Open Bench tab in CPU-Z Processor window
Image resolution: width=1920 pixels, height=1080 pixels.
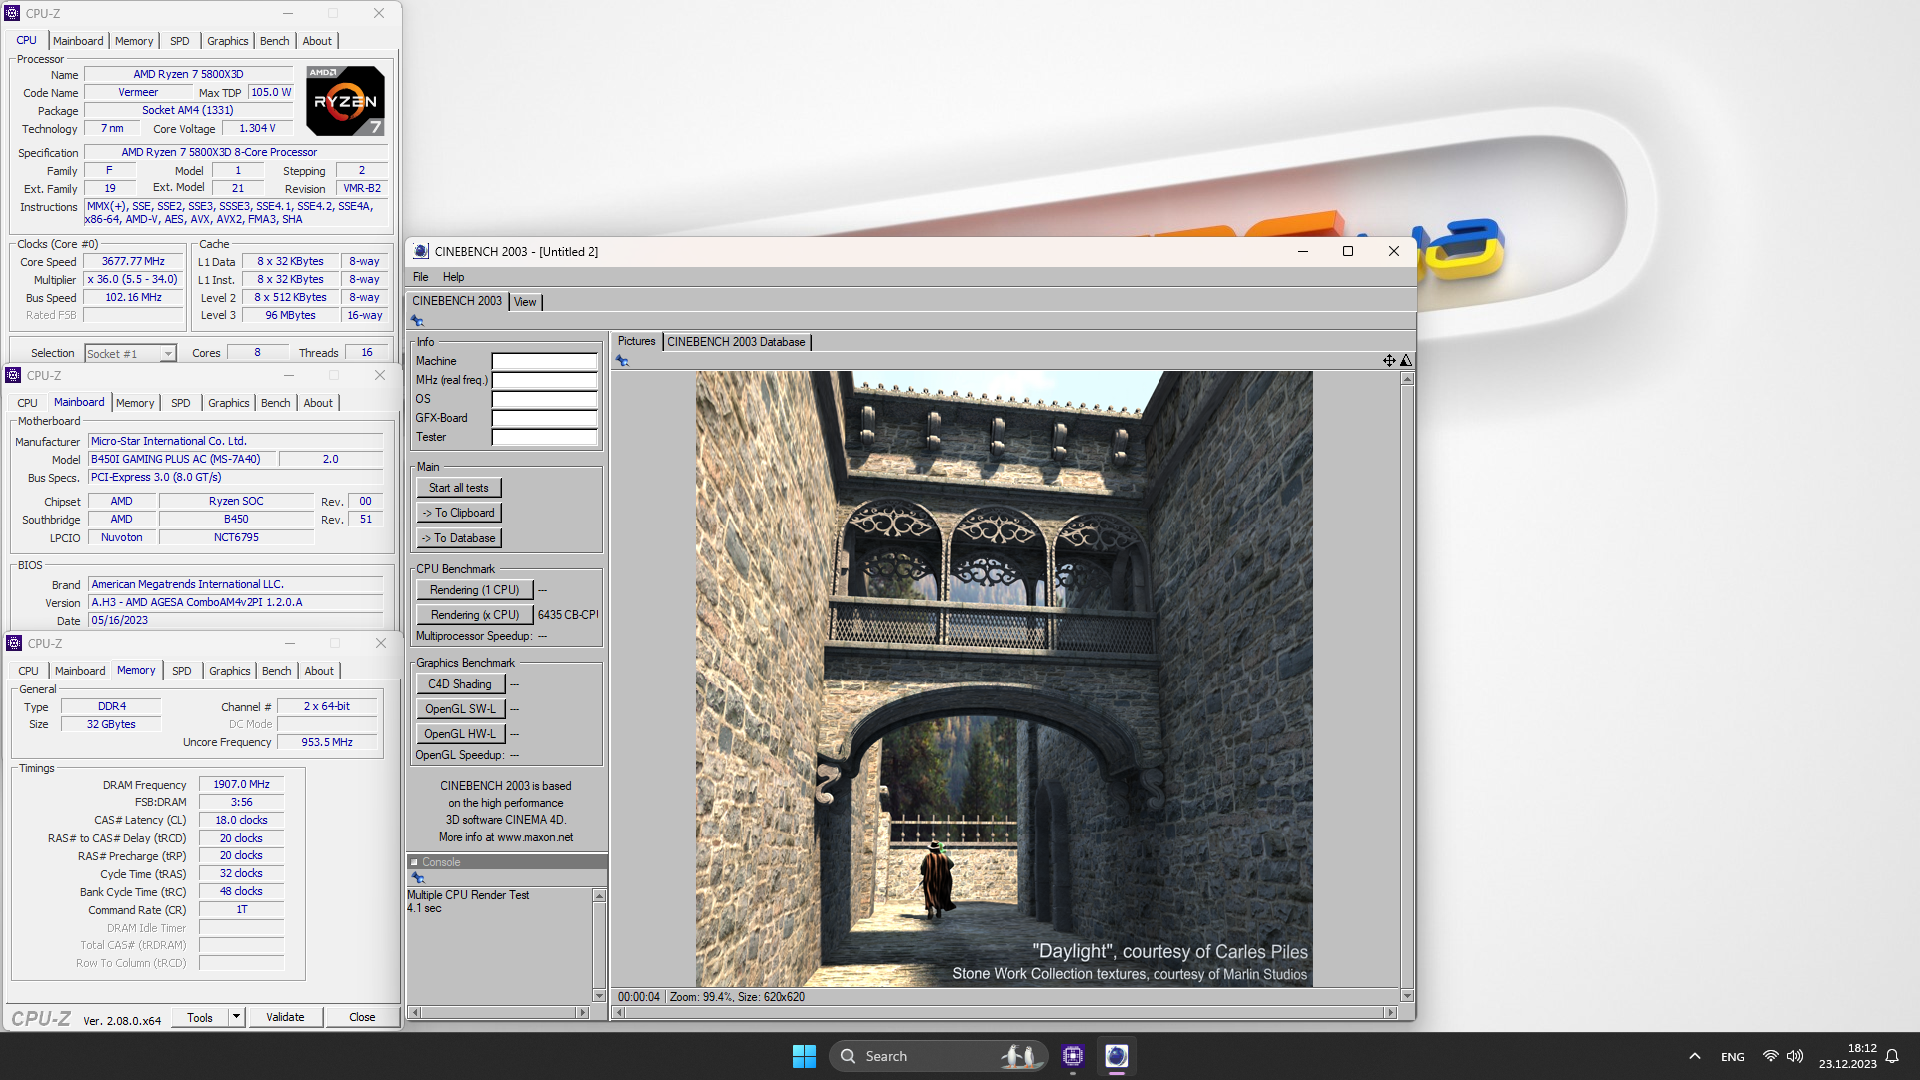274,41
